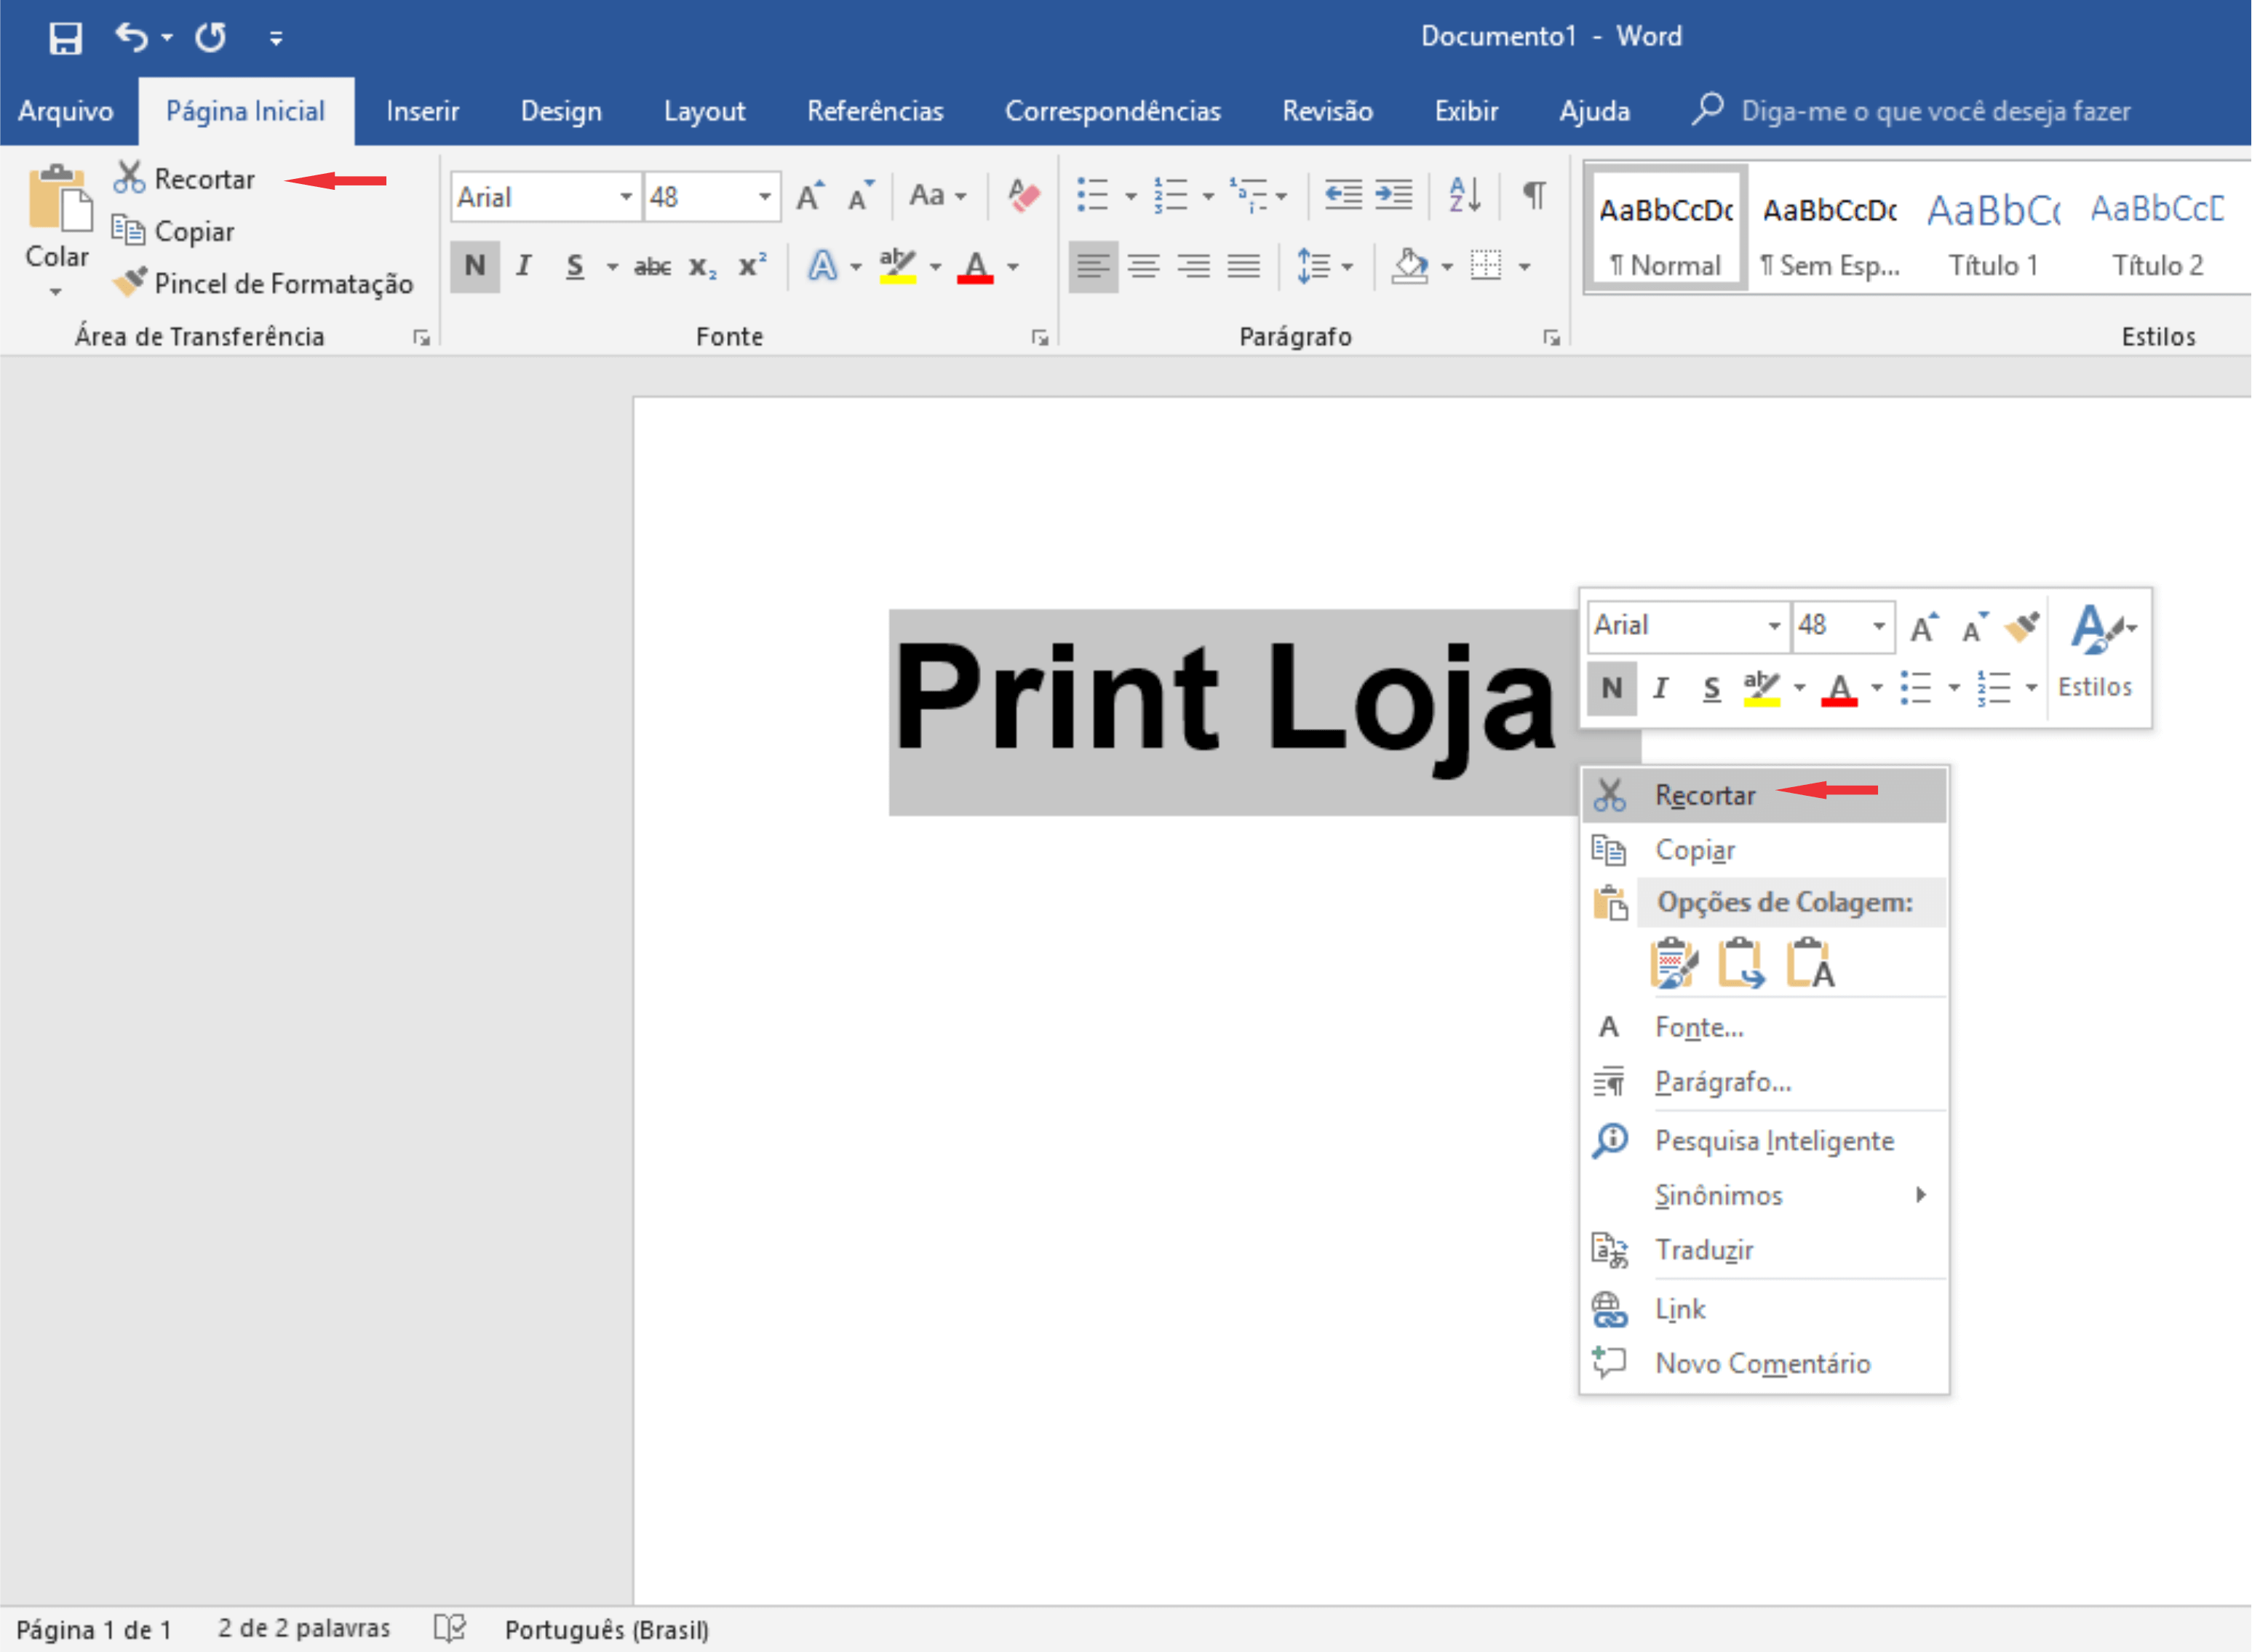Viewport: 2252px width, 1652px height.
Task: Toggle strikethrough abc formatting
Action: (652, 266)
